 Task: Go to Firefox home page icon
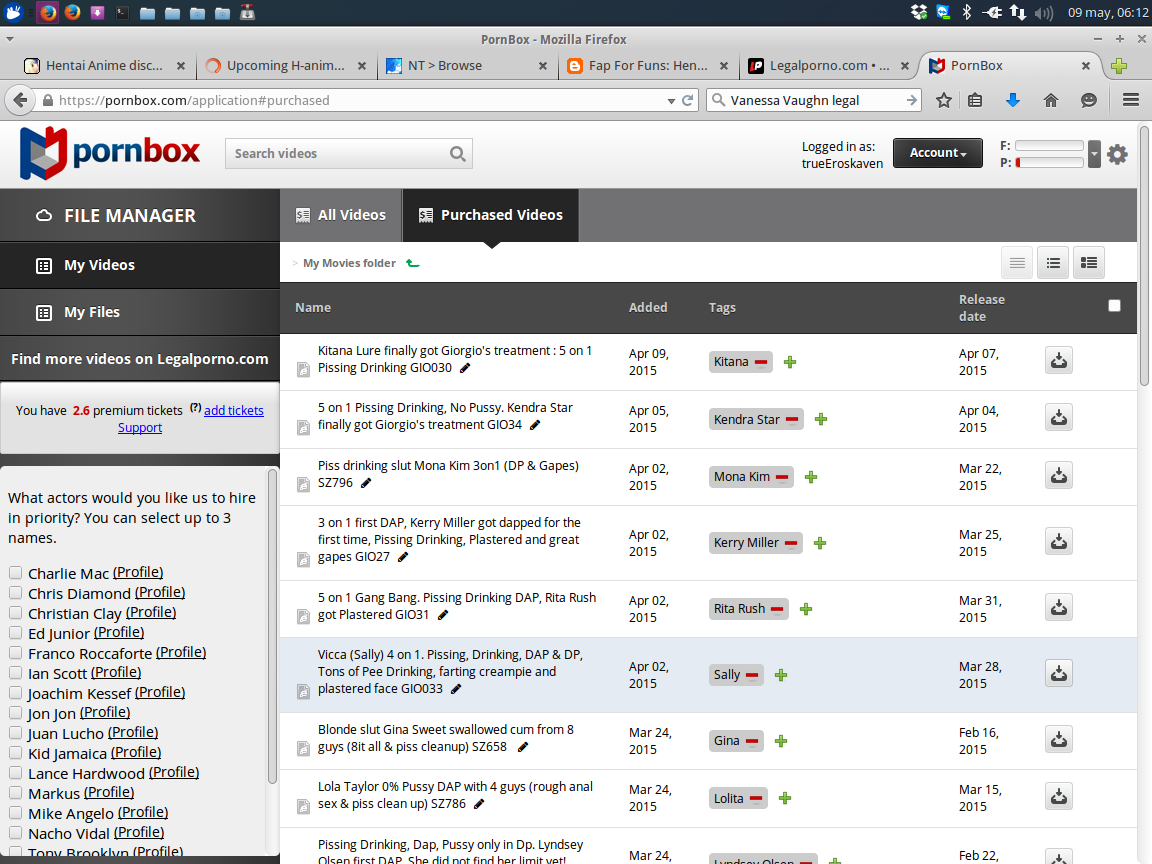1050,100
